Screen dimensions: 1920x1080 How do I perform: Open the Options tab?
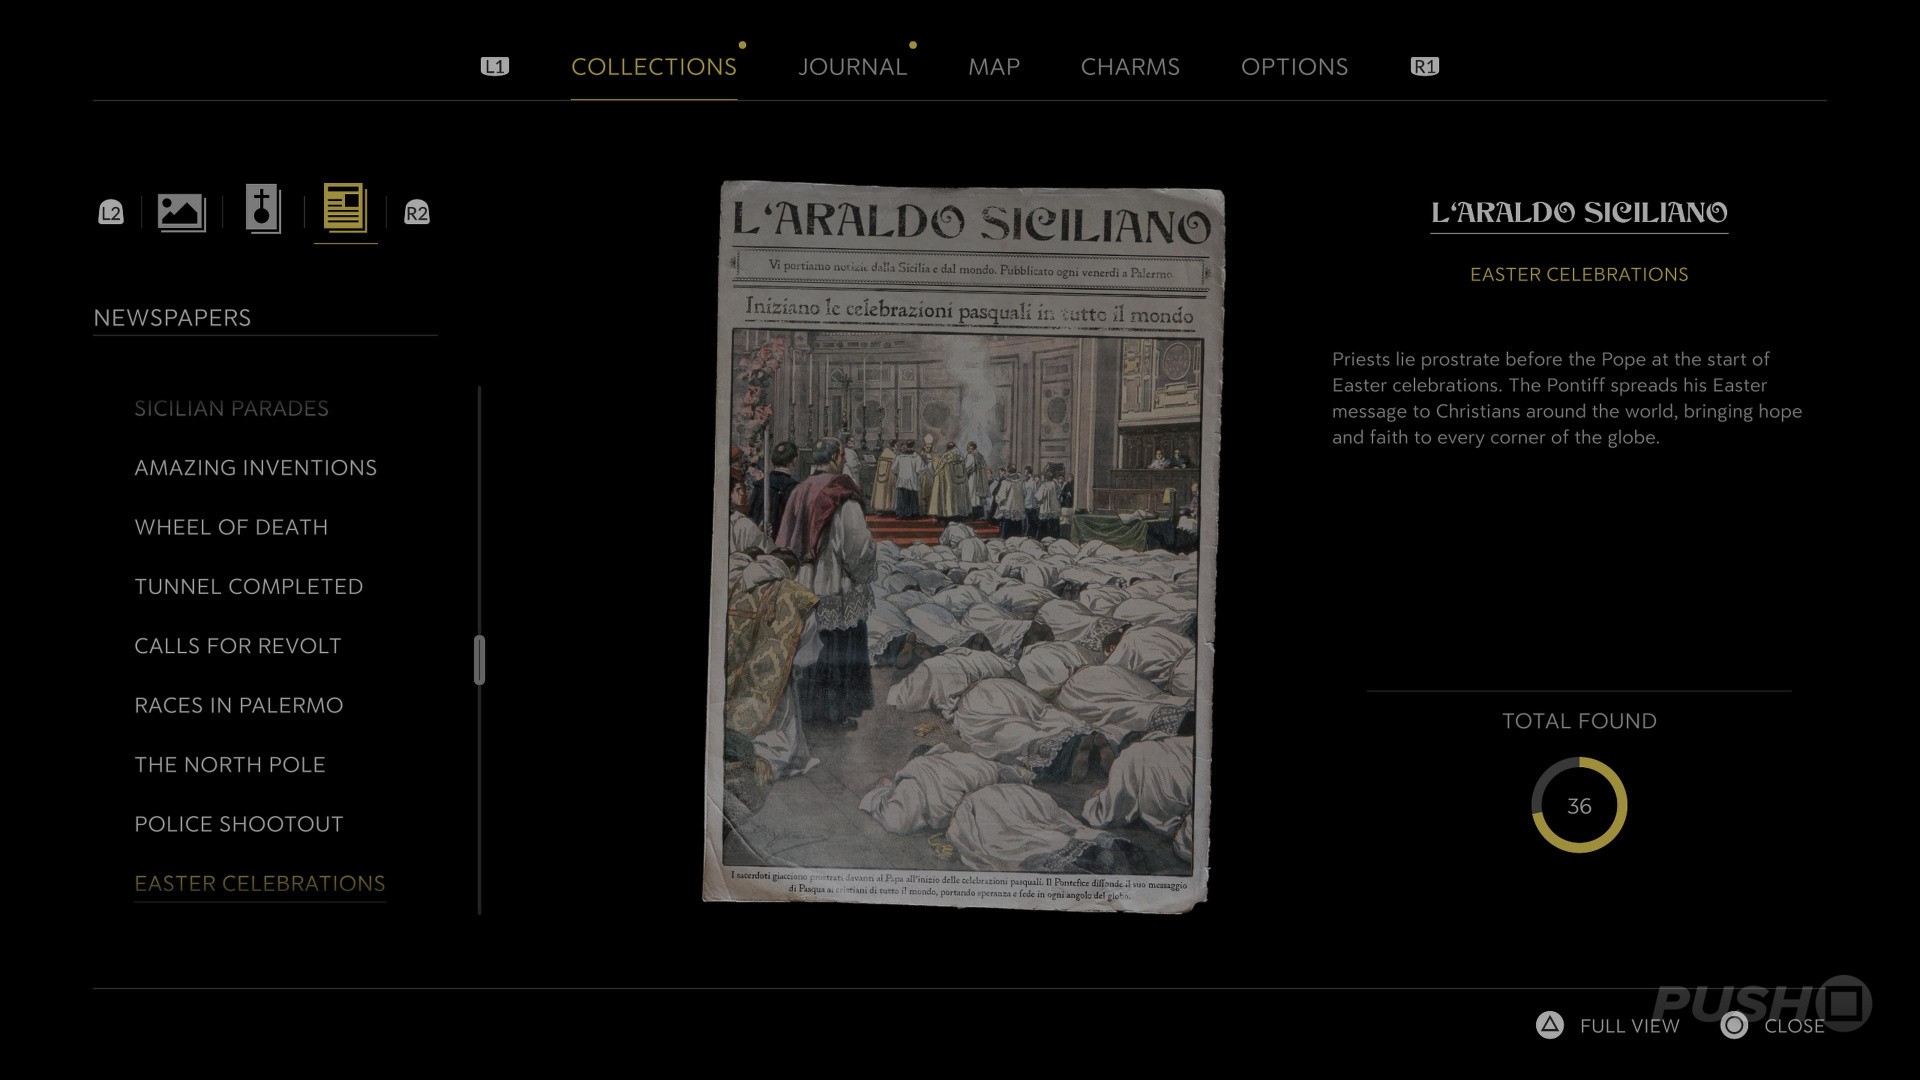click(x=1294, y=67)
